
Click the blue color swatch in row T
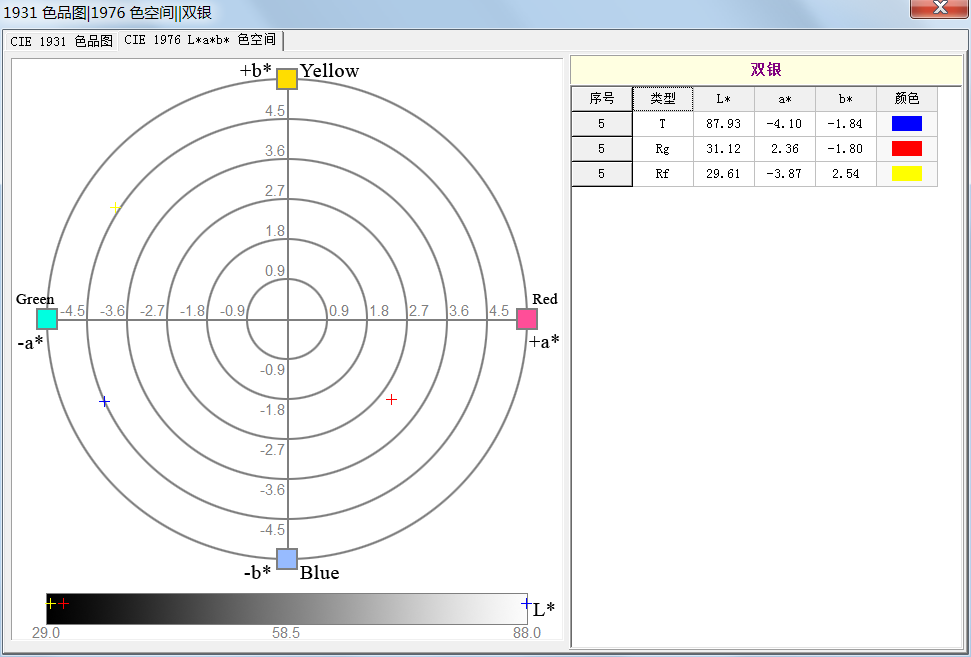point(907,123)
